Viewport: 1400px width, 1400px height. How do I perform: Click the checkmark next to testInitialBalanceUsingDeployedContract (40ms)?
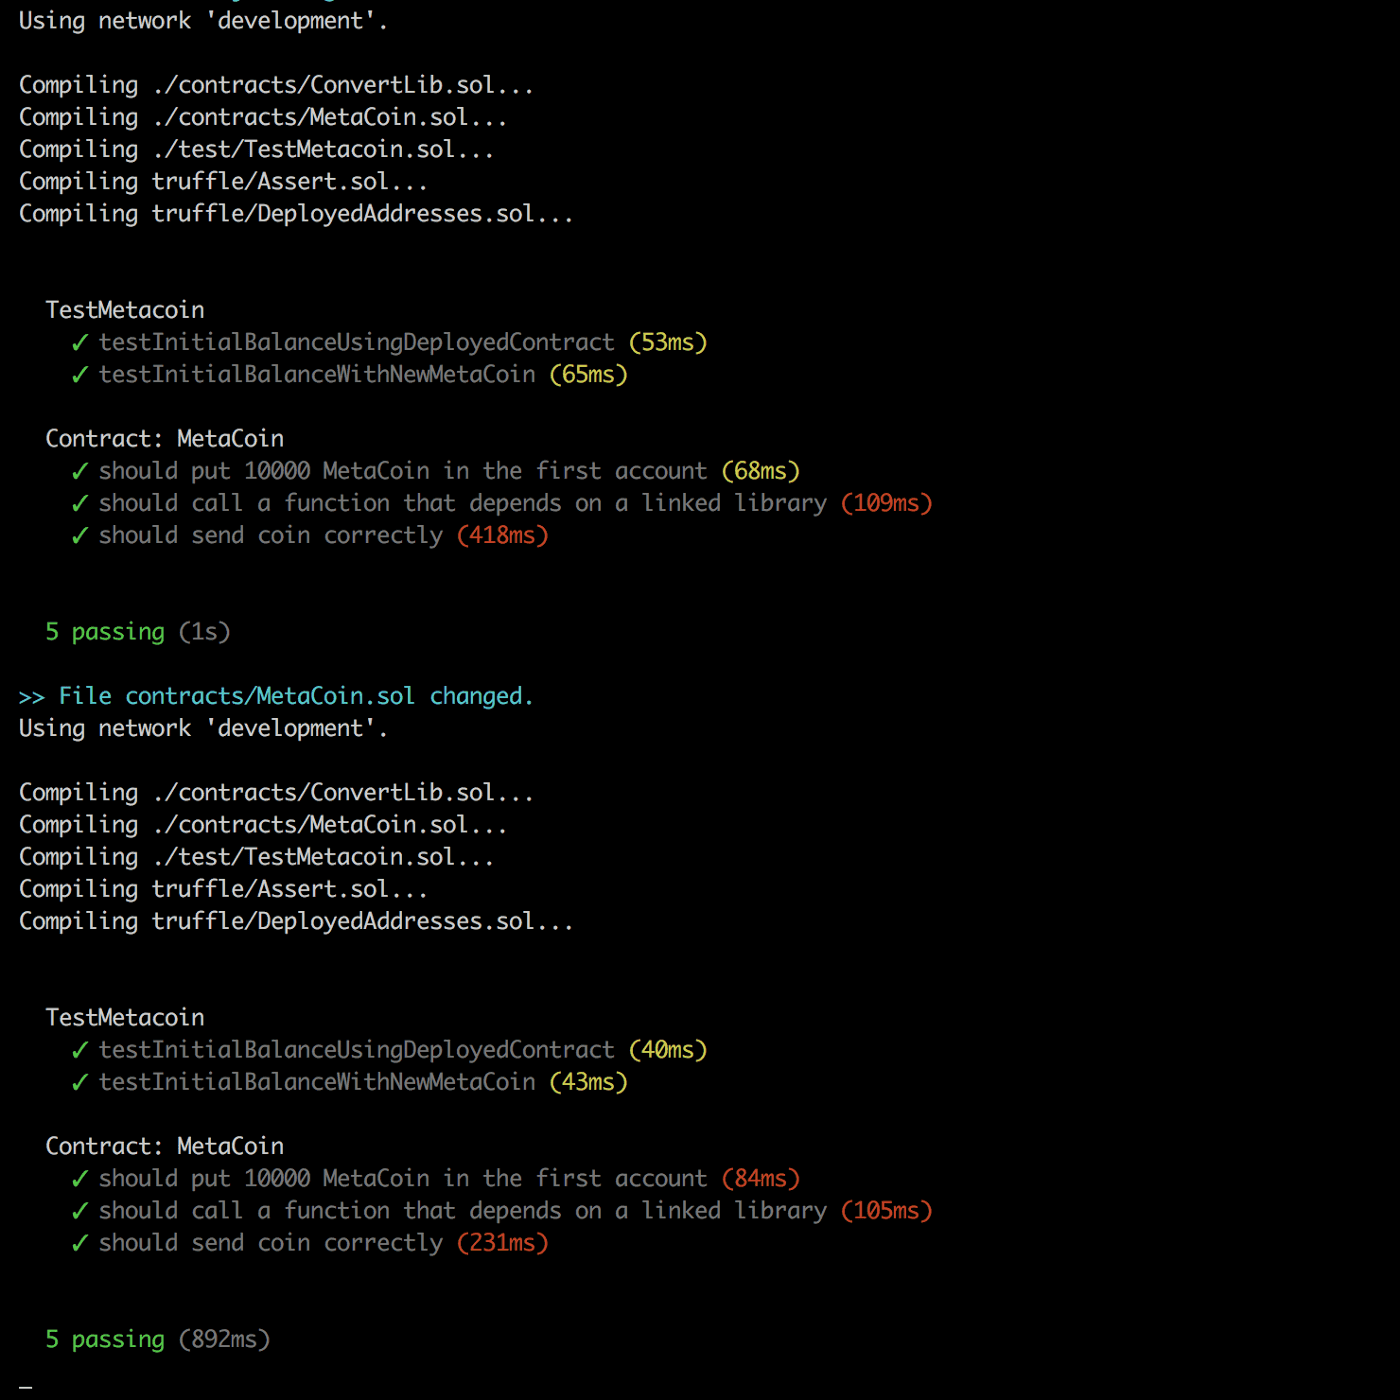click(80, 1050)
